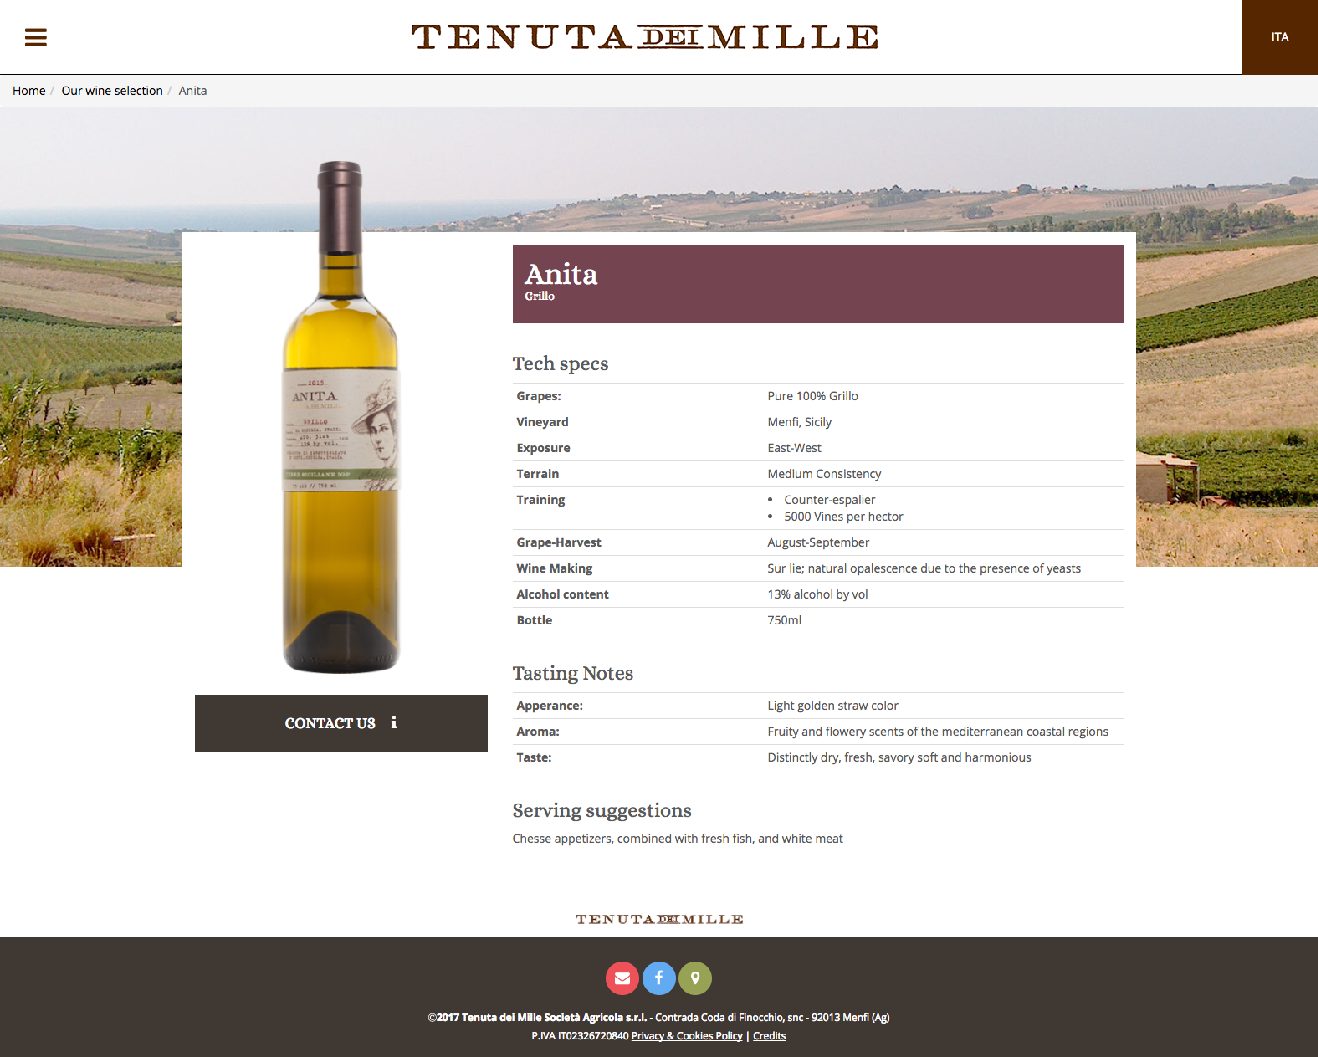The image size is (1318, 1057).
Task: Select the Anita breadcrumb item
Action: pyautogui.click(x=193, y=91)
